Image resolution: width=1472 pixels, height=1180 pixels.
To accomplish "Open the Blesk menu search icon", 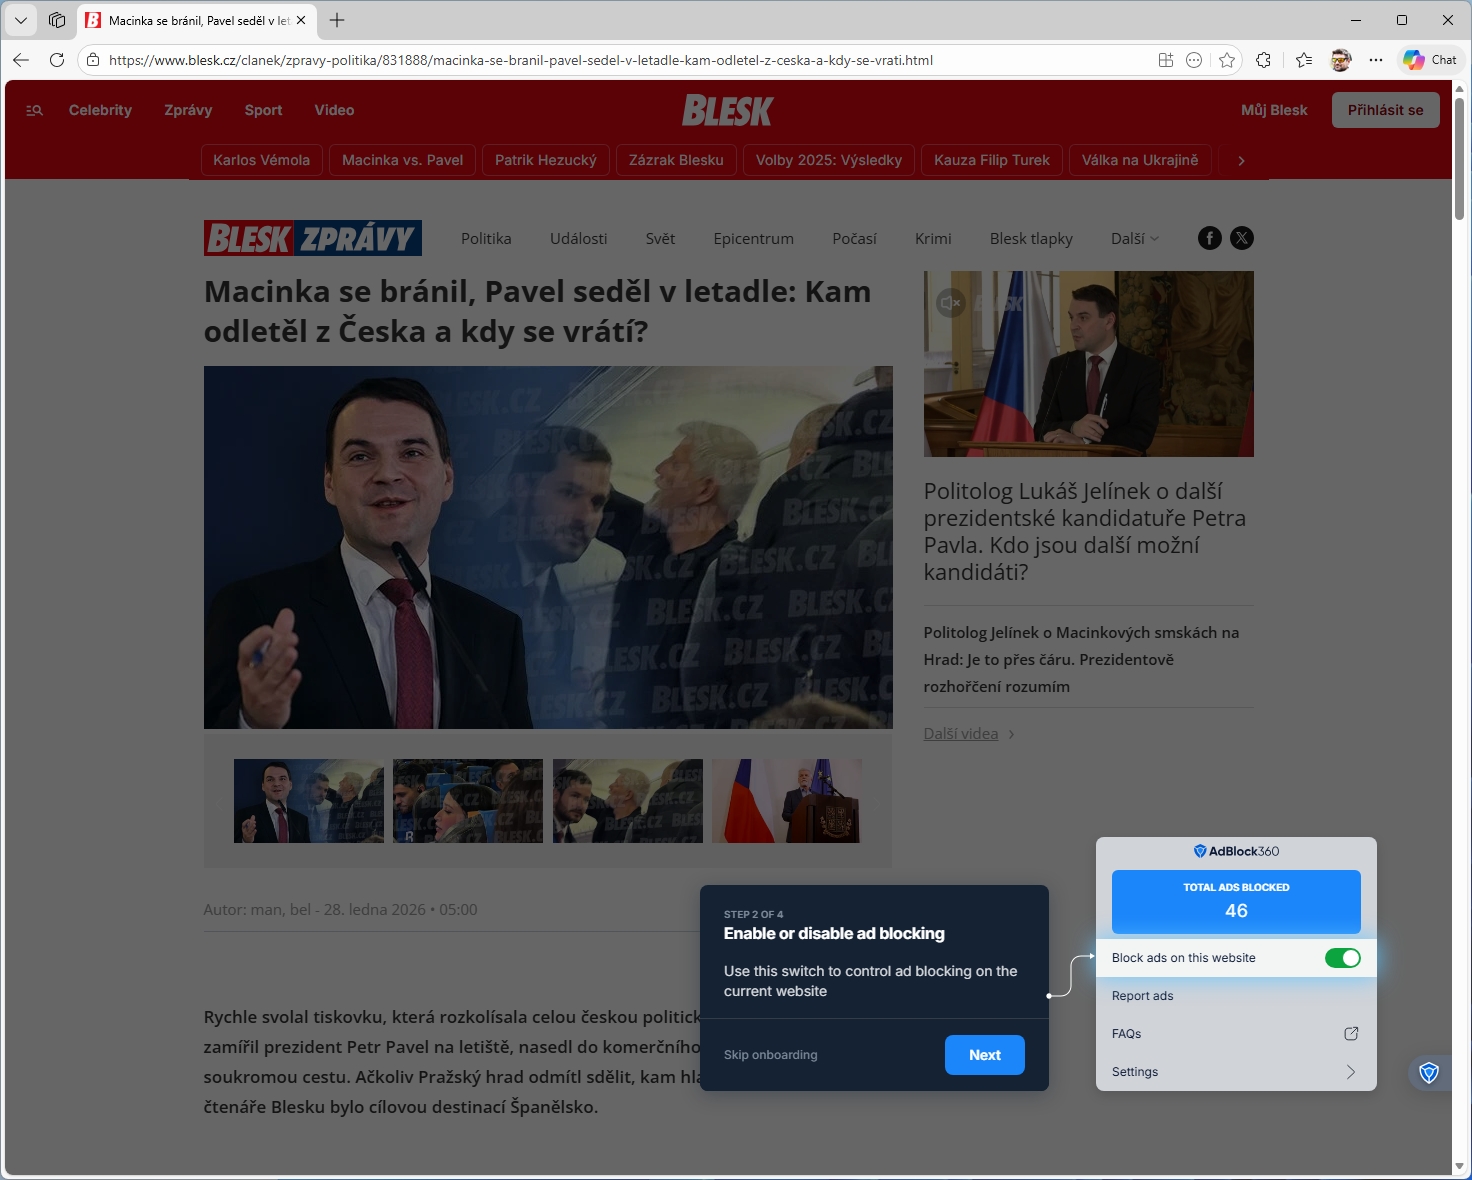I will (x=34, y=110).
